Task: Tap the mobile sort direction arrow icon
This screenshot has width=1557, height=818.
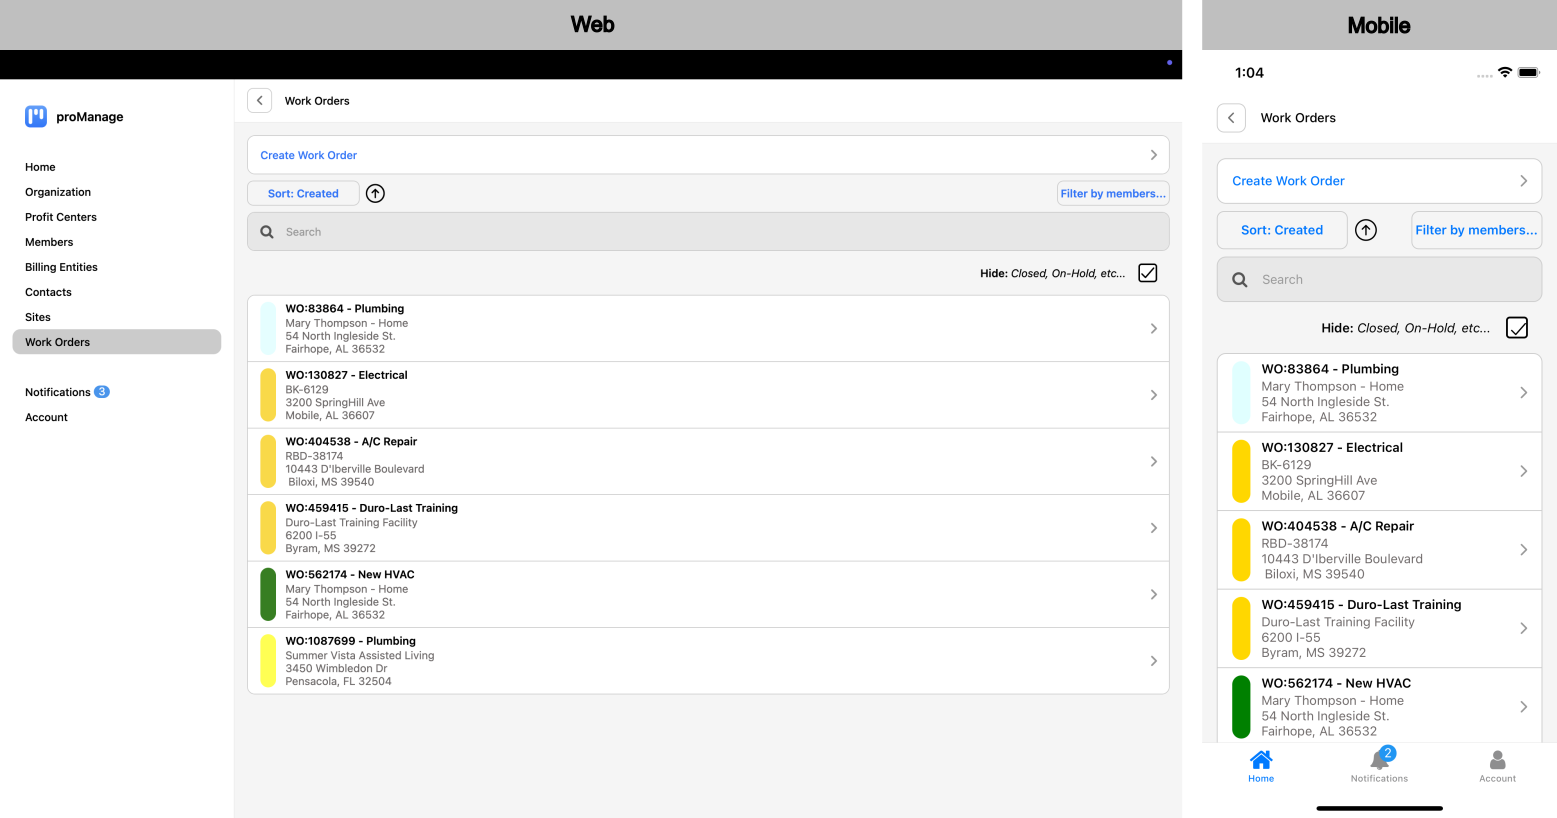Action: 1366,230
